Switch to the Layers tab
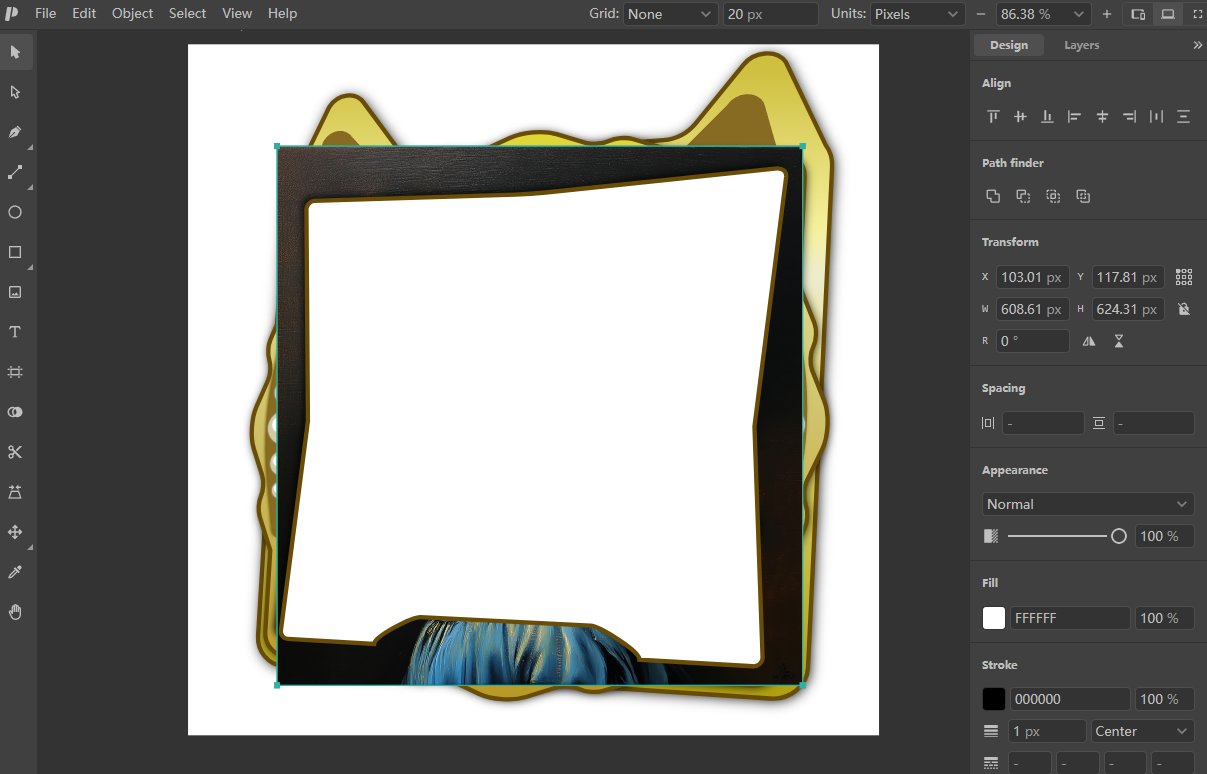1207x774 pixels. tap(1081, 45)
